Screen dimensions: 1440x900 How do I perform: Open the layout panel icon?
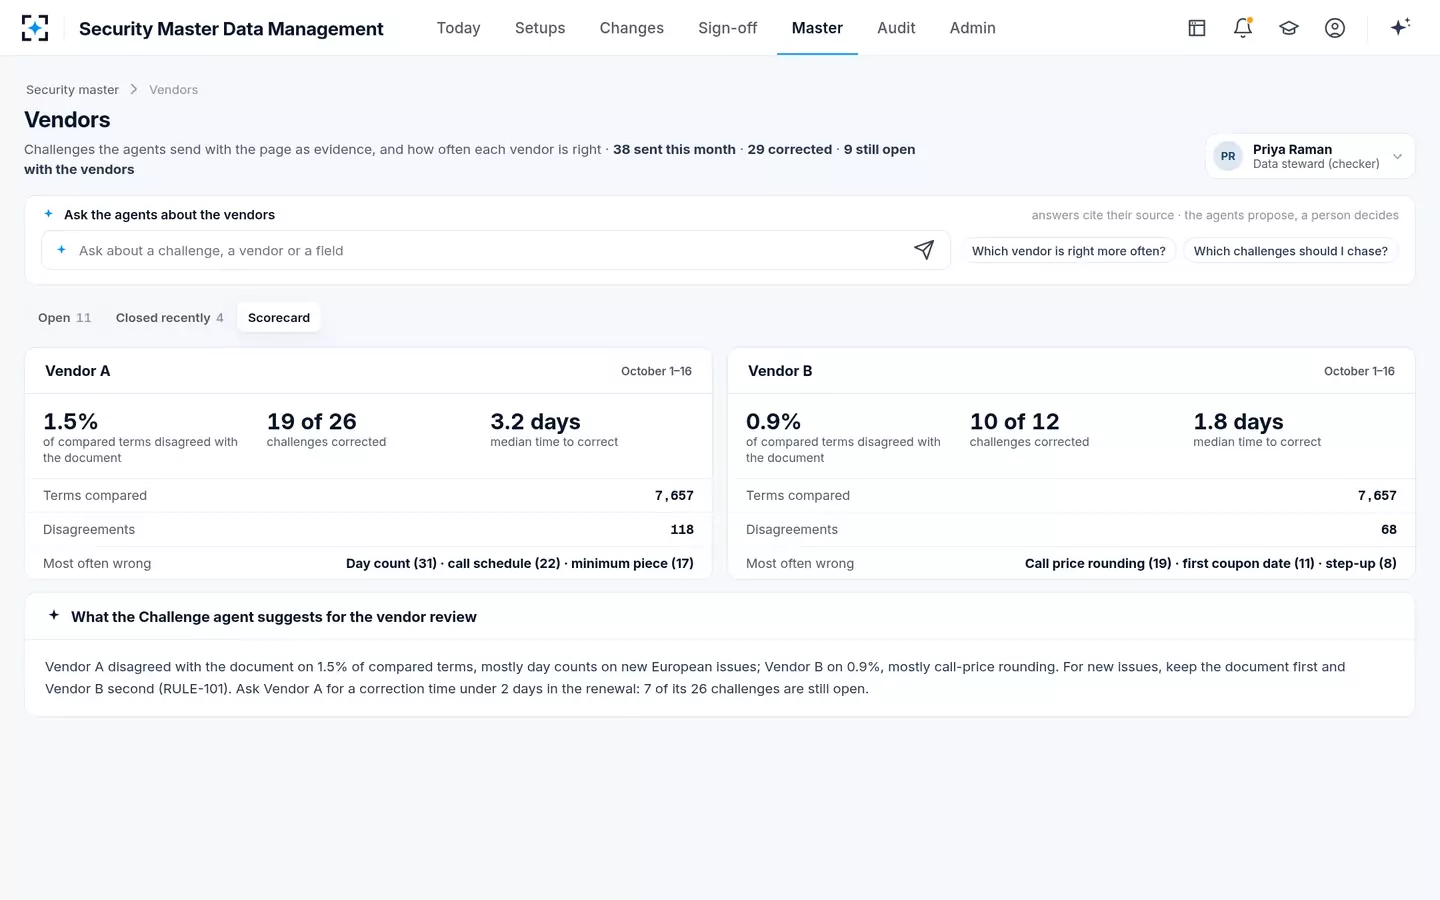(x=1197, y=28)
